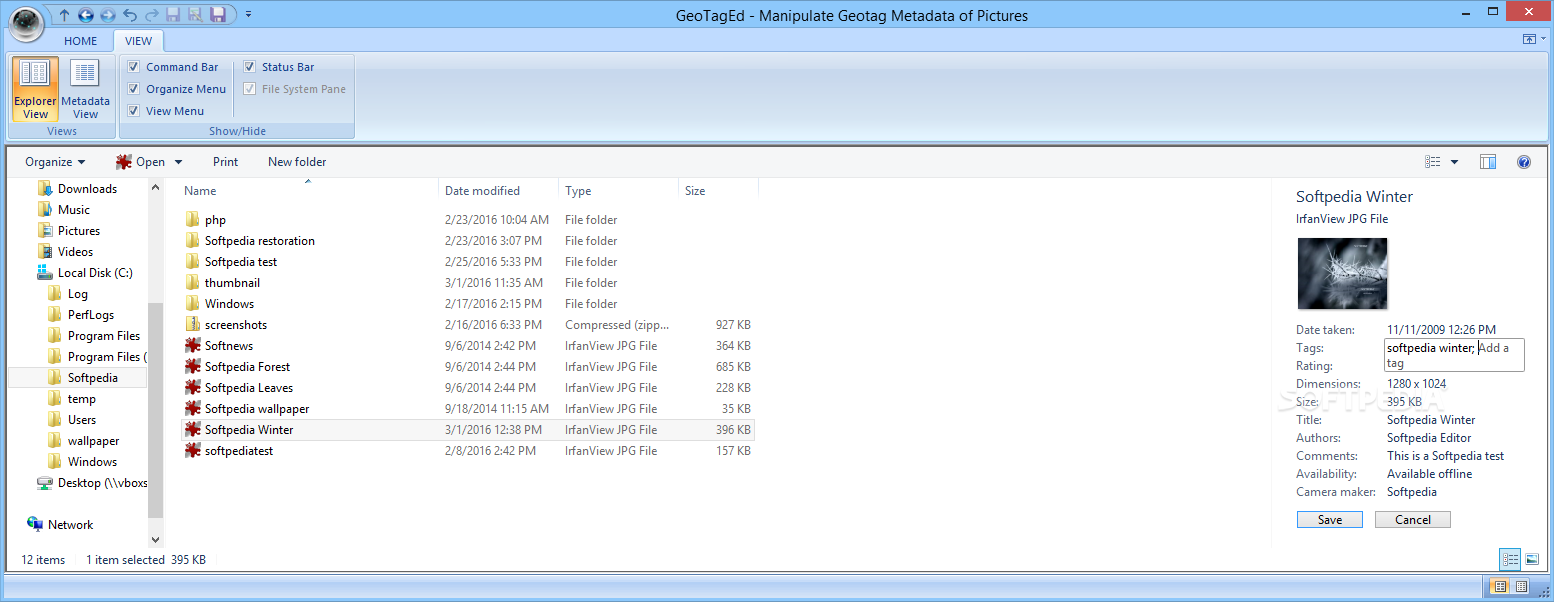Expand the Open button dropdown arrow

click(178, 162)
